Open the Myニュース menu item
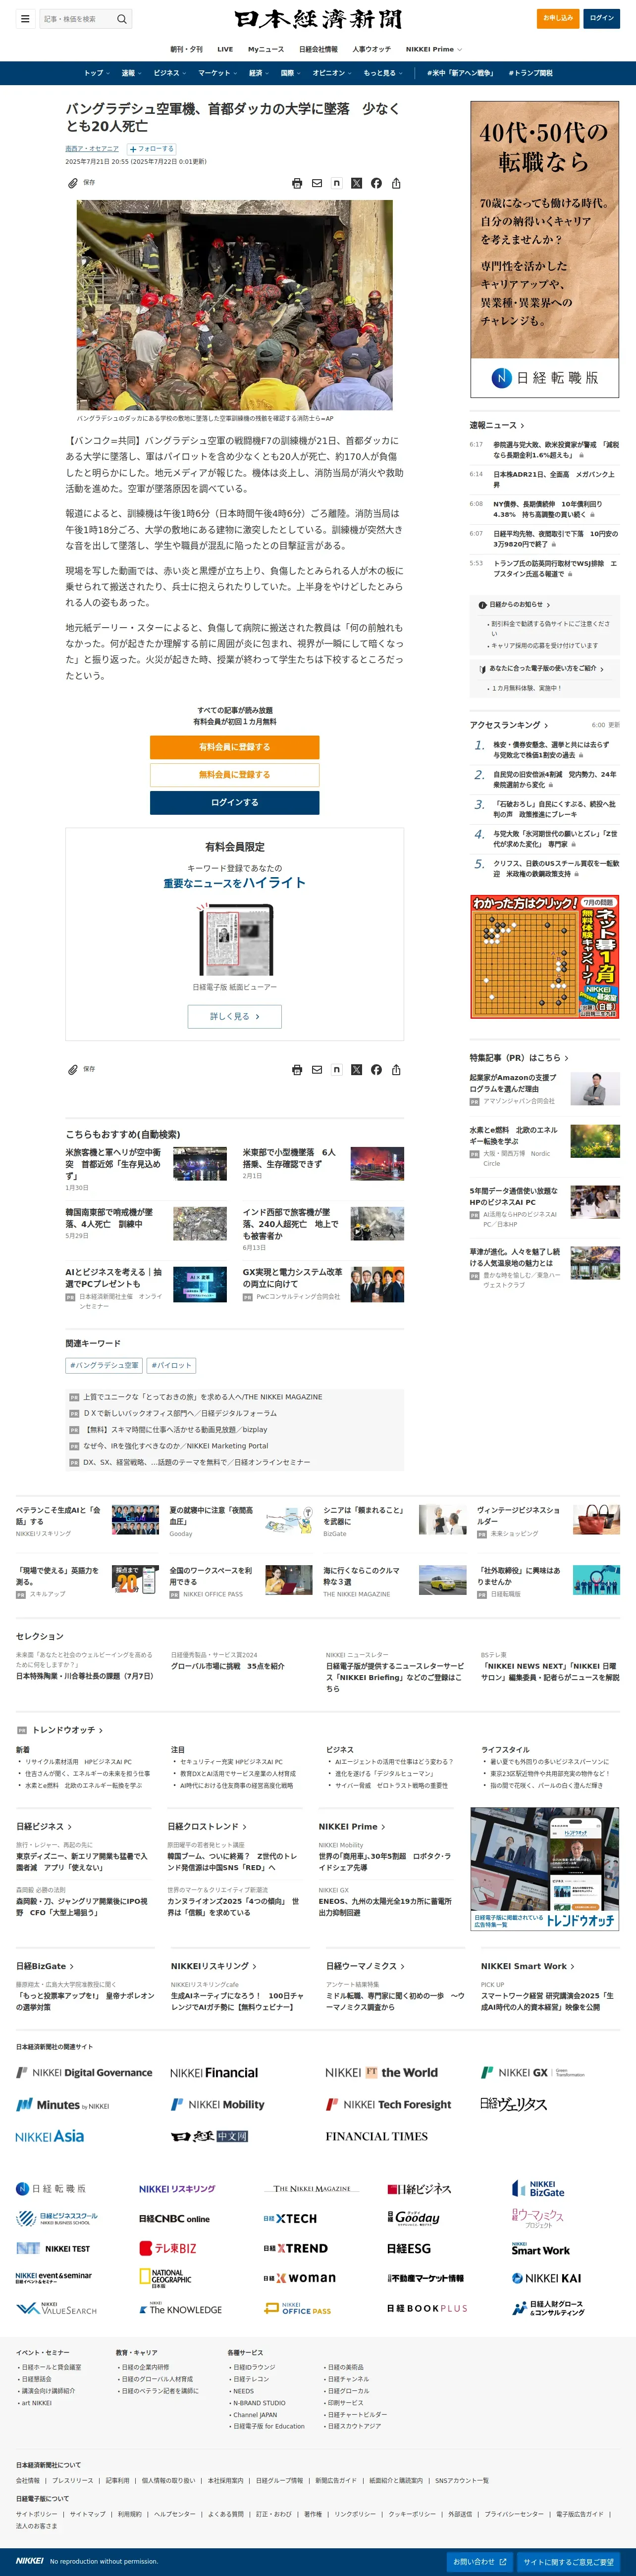Screen dimensions: 636x2576 coord(266,49)
